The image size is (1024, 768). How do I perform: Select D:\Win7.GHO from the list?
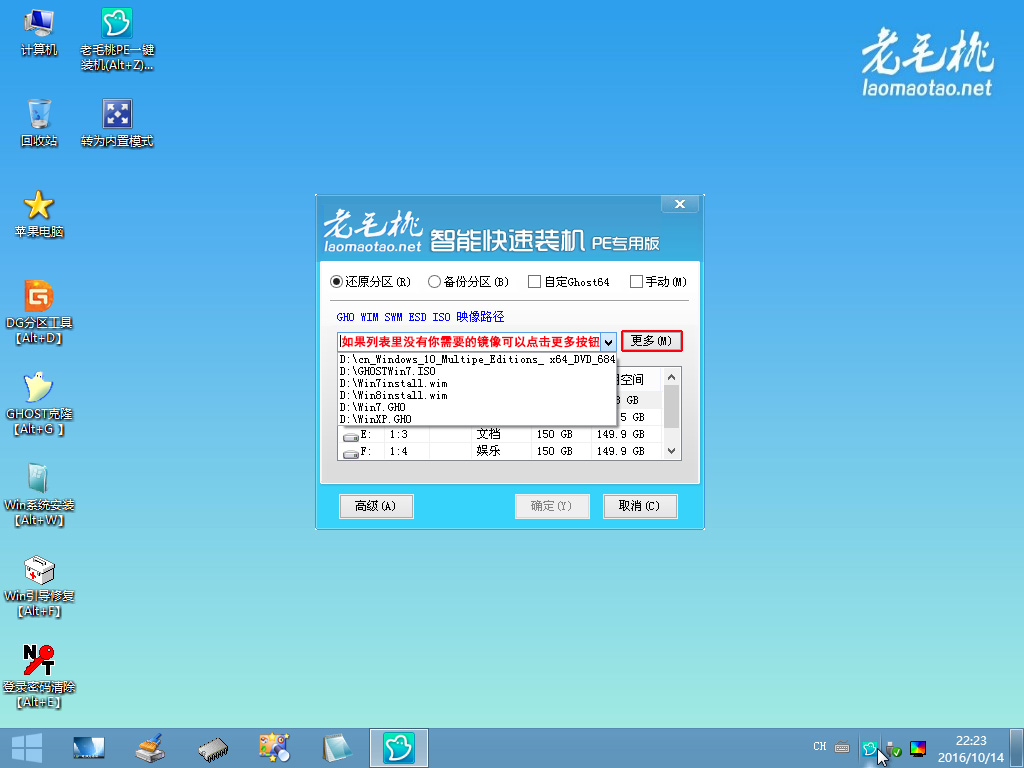pos(477,407)
